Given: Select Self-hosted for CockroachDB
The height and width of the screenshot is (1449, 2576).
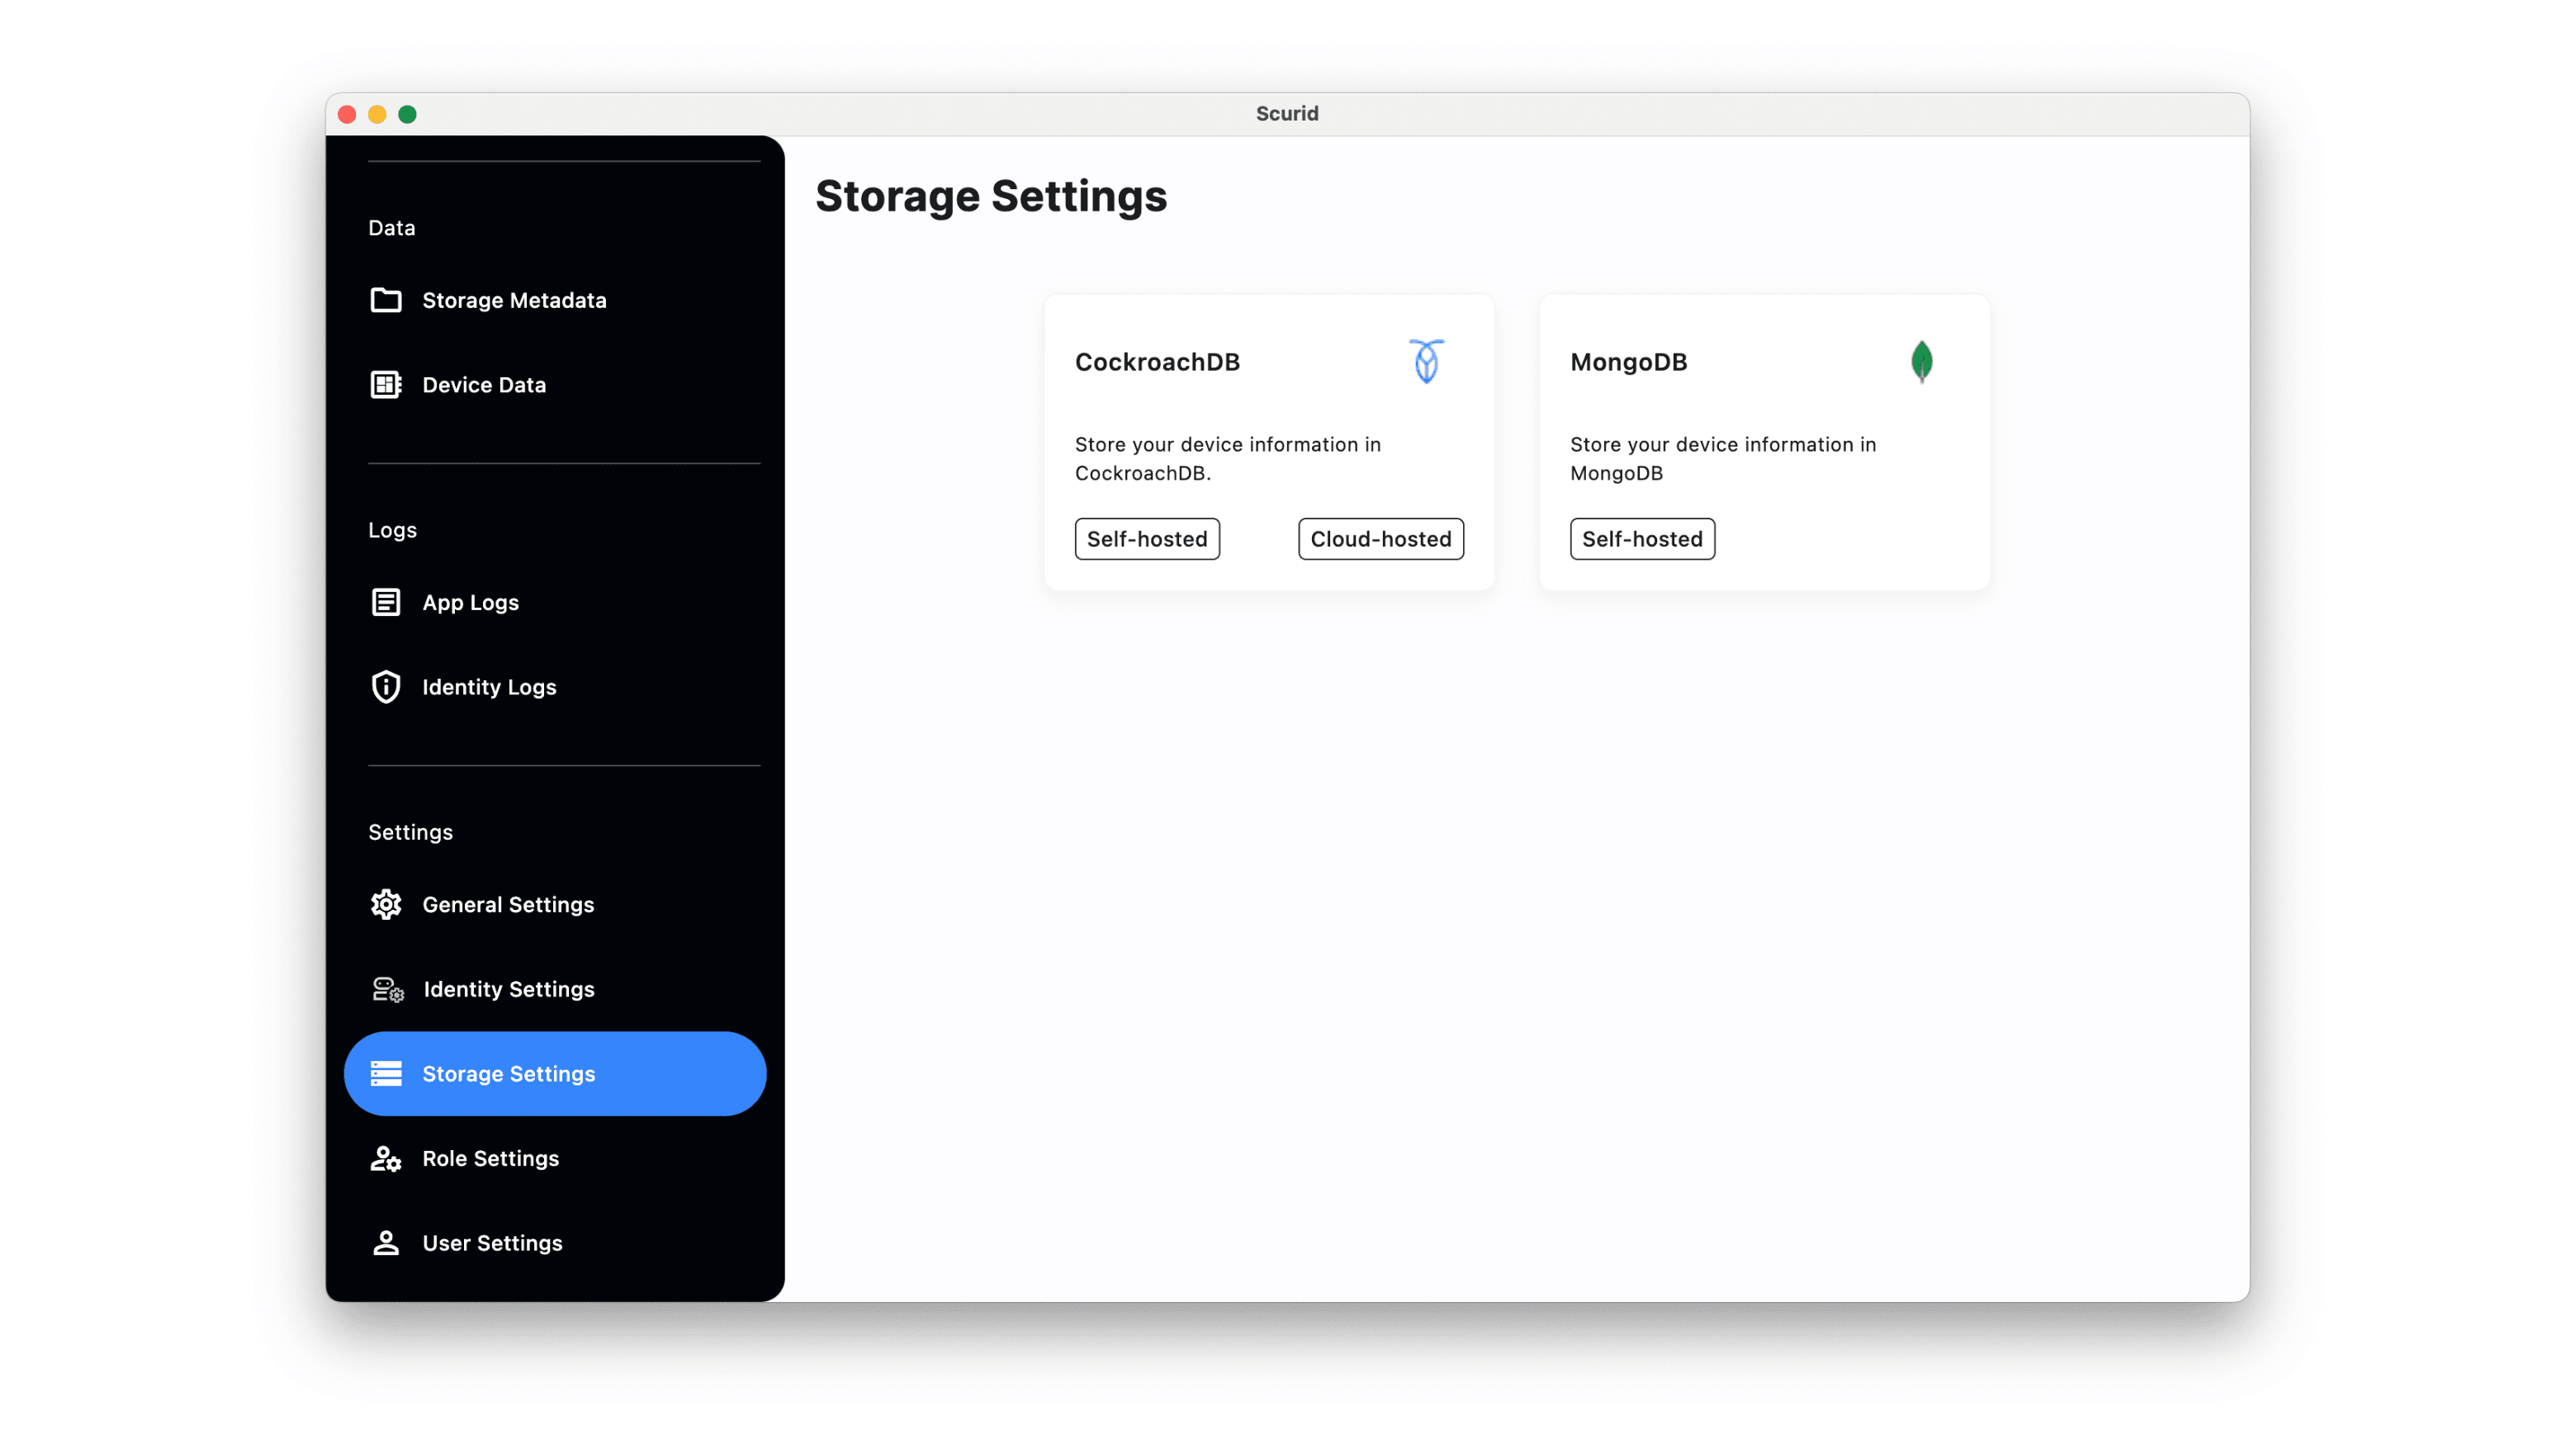Looking at the screenshot, I should pyautogui.click(x=1147, y=539).
